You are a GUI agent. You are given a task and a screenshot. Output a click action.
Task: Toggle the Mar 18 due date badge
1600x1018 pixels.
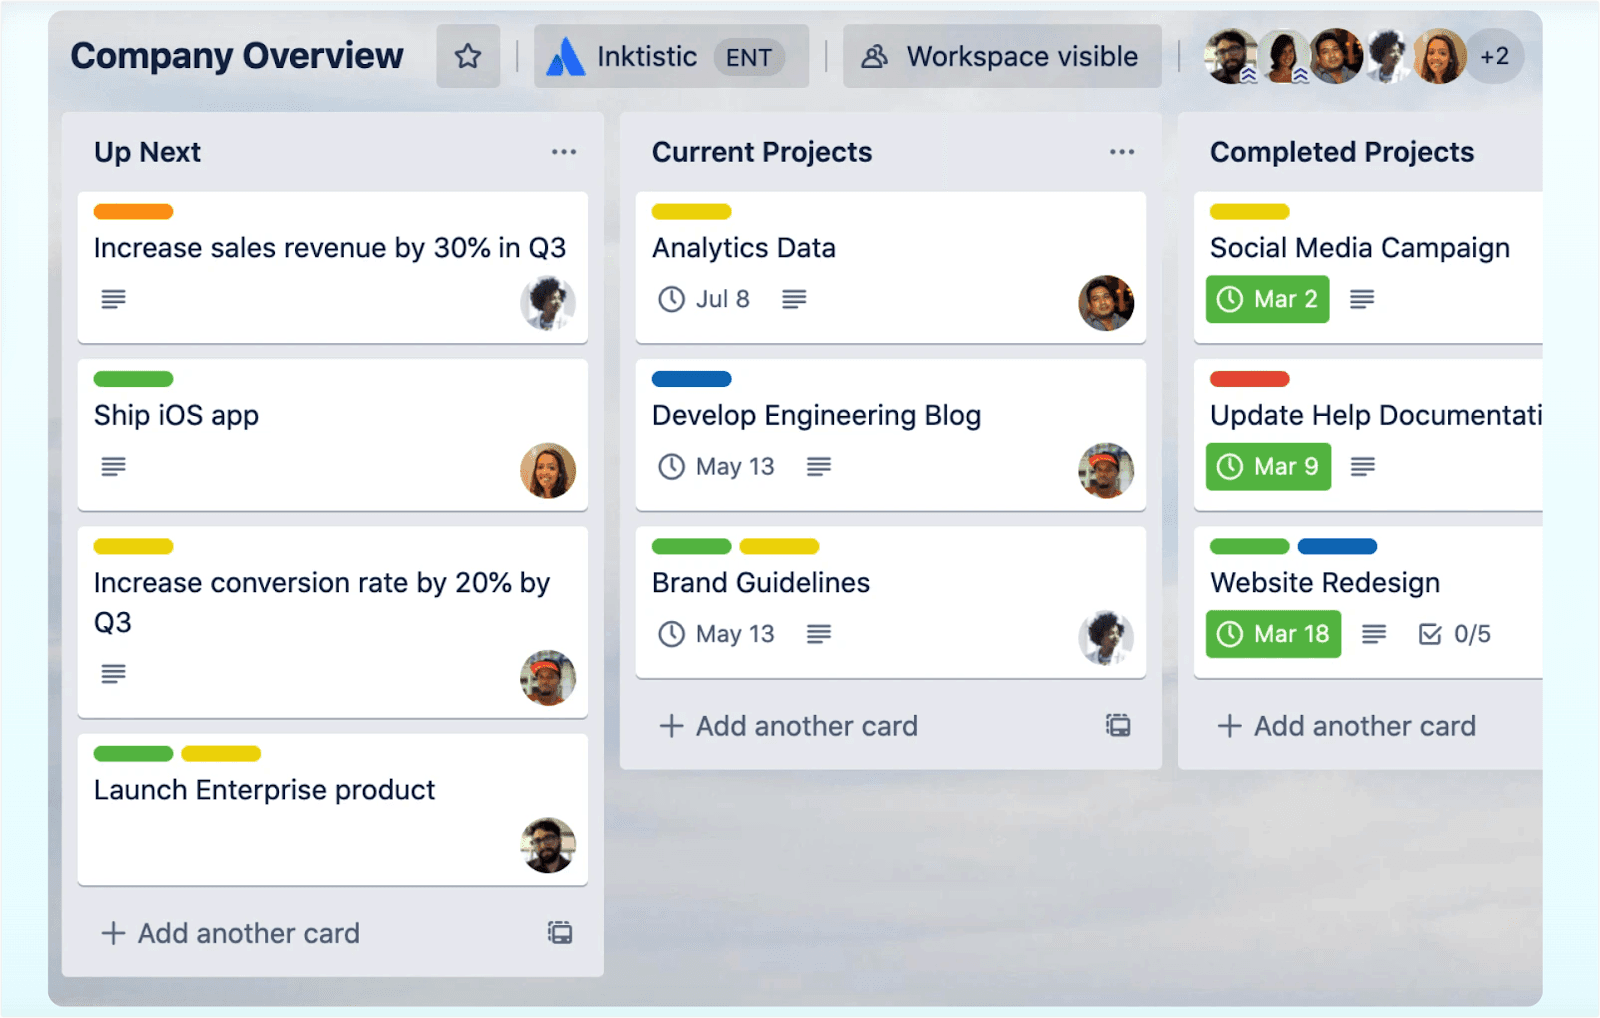[1273, 634]
